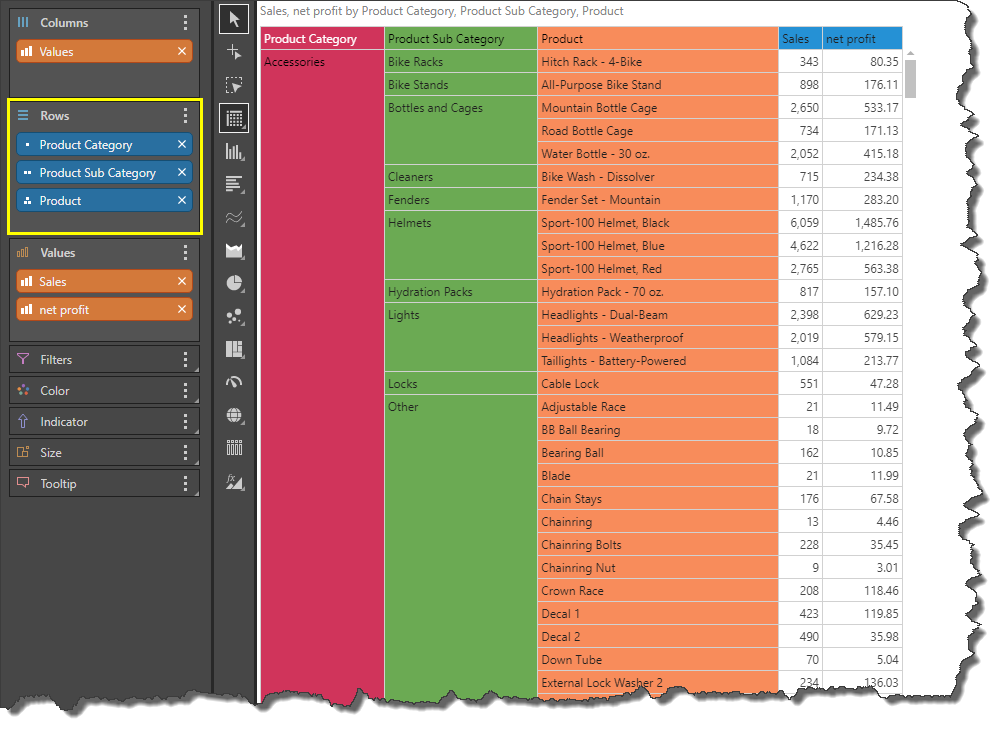1003x730 pixels.
Task: Click the grid vertical scrollbar
Action: (911, 78)
